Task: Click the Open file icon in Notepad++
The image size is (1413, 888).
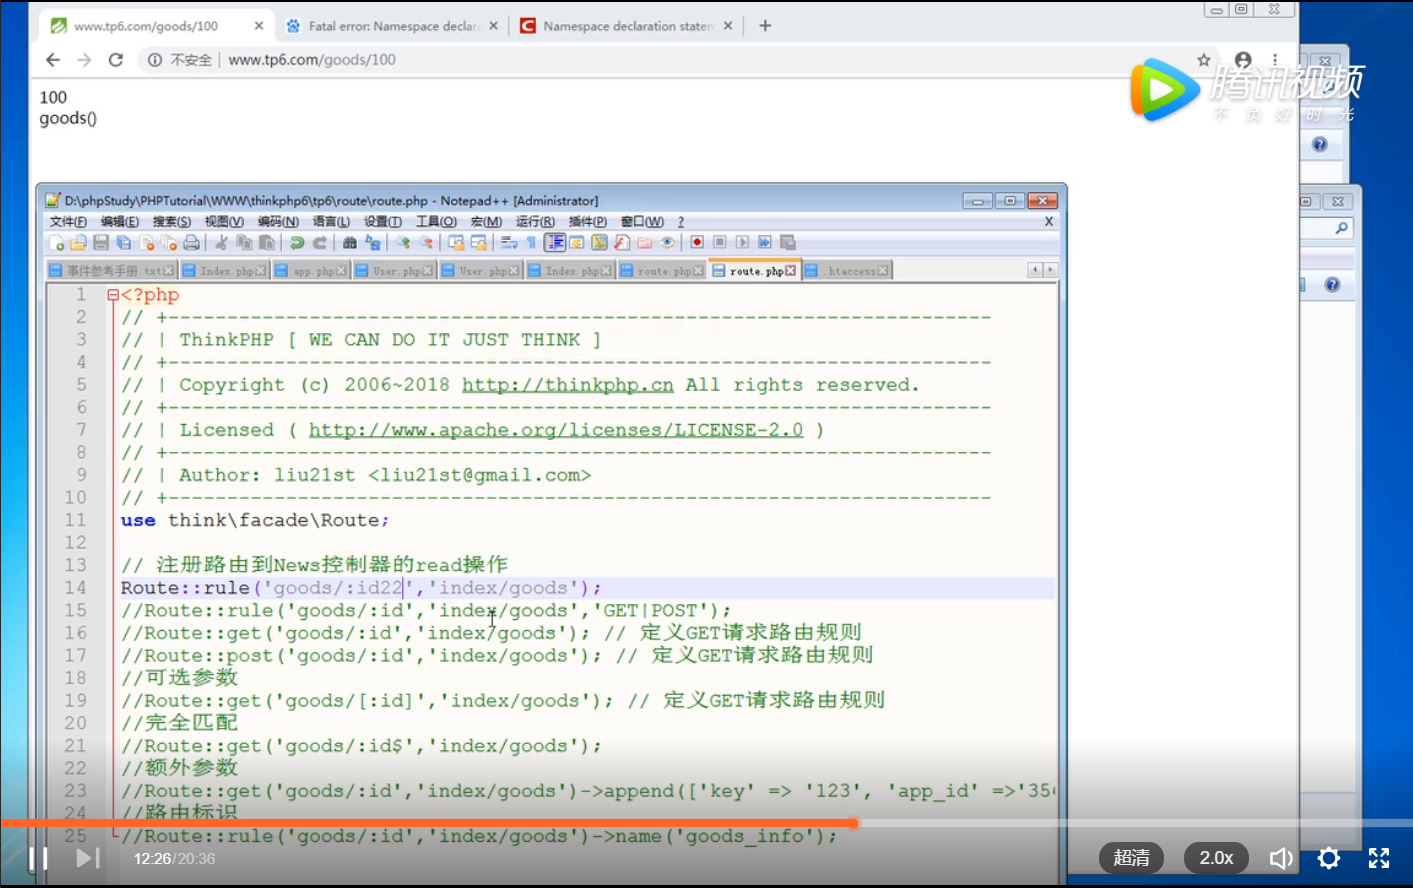Action: (78, 242)
